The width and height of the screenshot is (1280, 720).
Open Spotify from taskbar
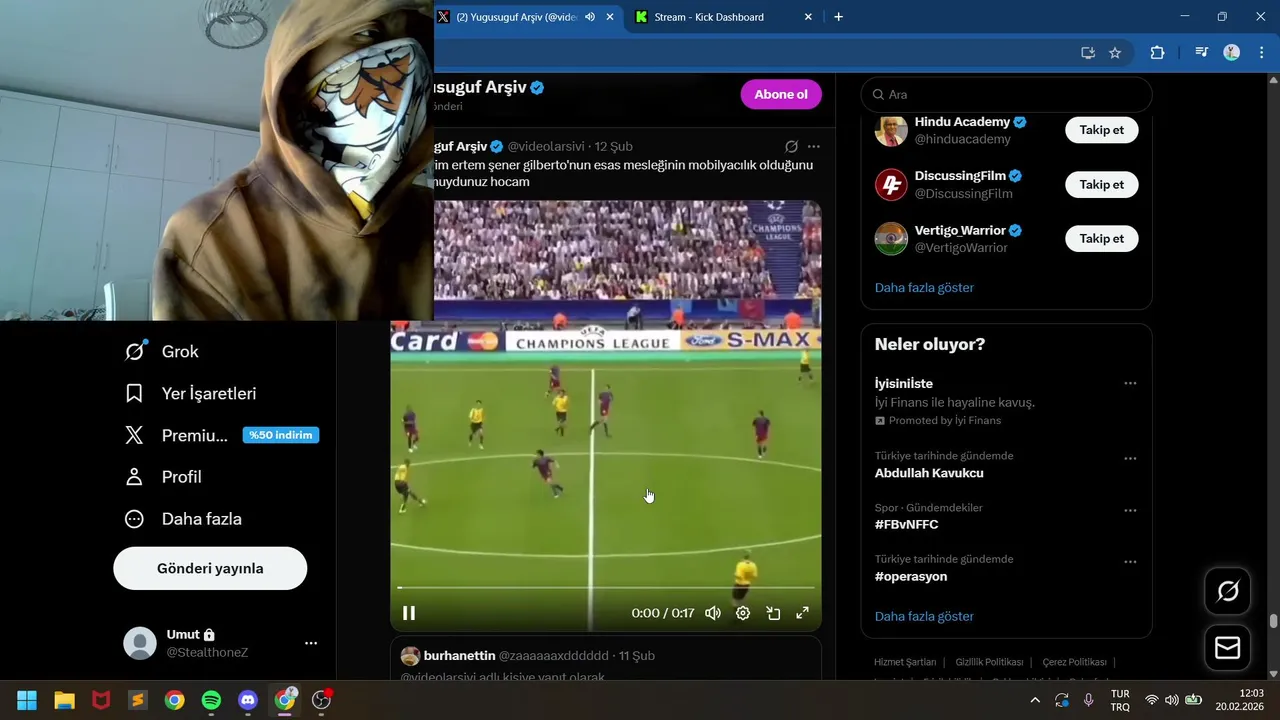pyautogui.click(x=211, y=700)
